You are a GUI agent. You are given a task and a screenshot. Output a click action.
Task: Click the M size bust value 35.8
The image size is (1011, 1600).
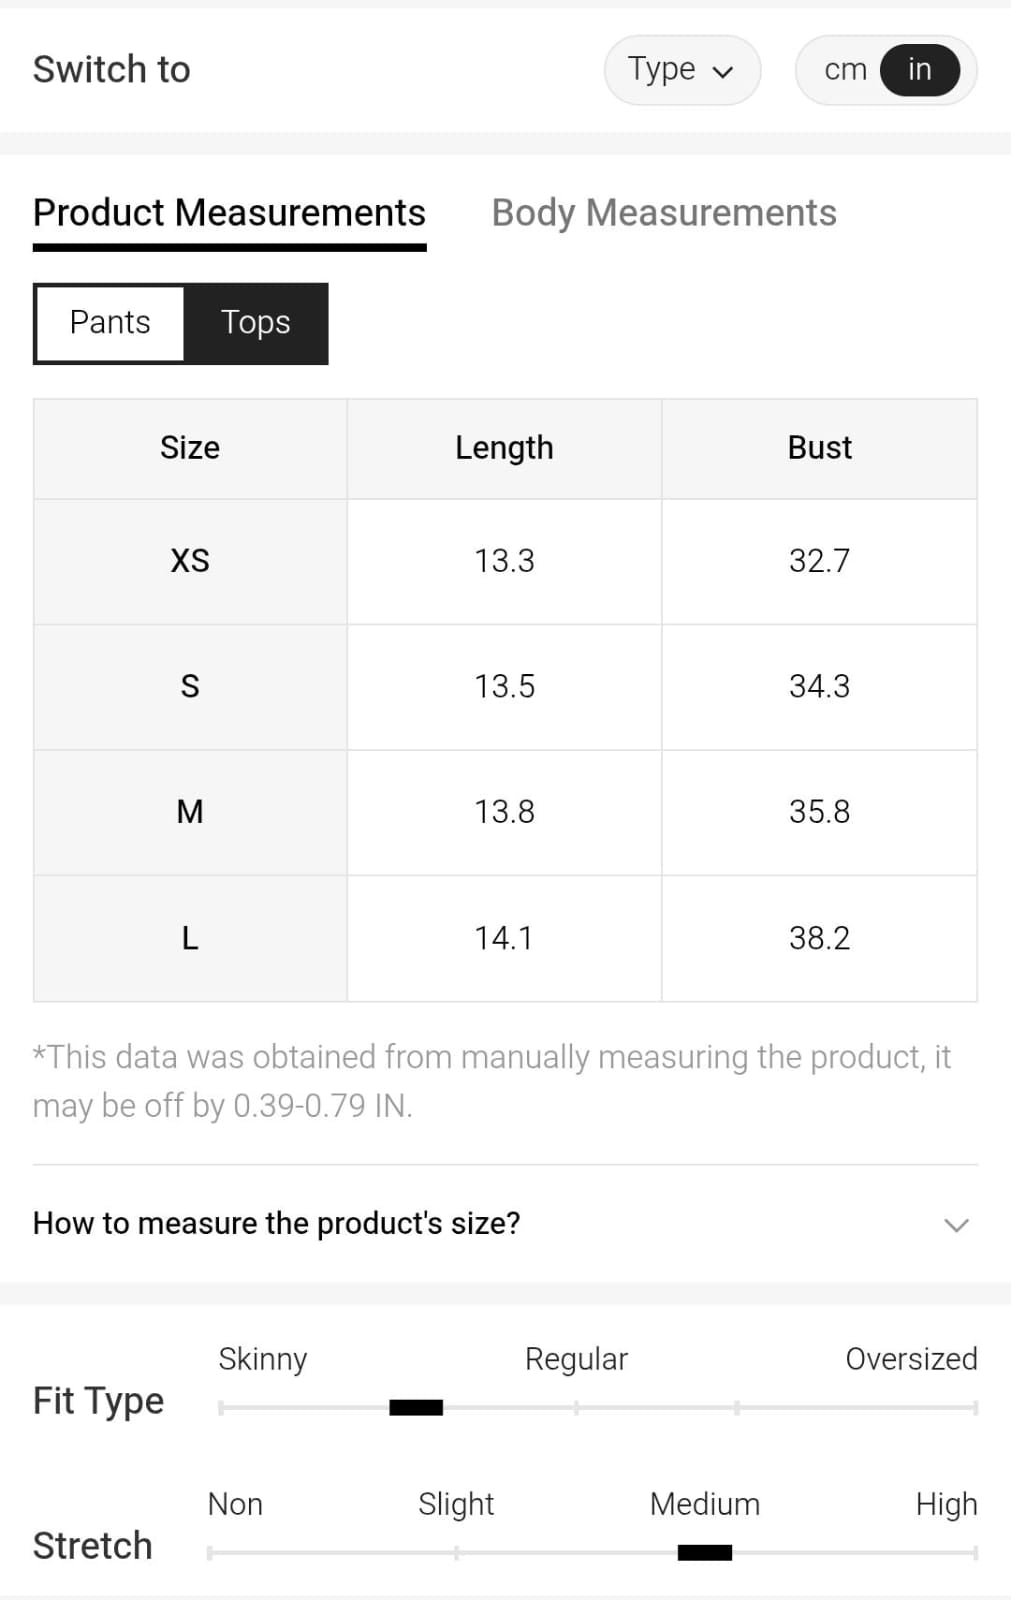pyautogui.click(x=819, y=812)
